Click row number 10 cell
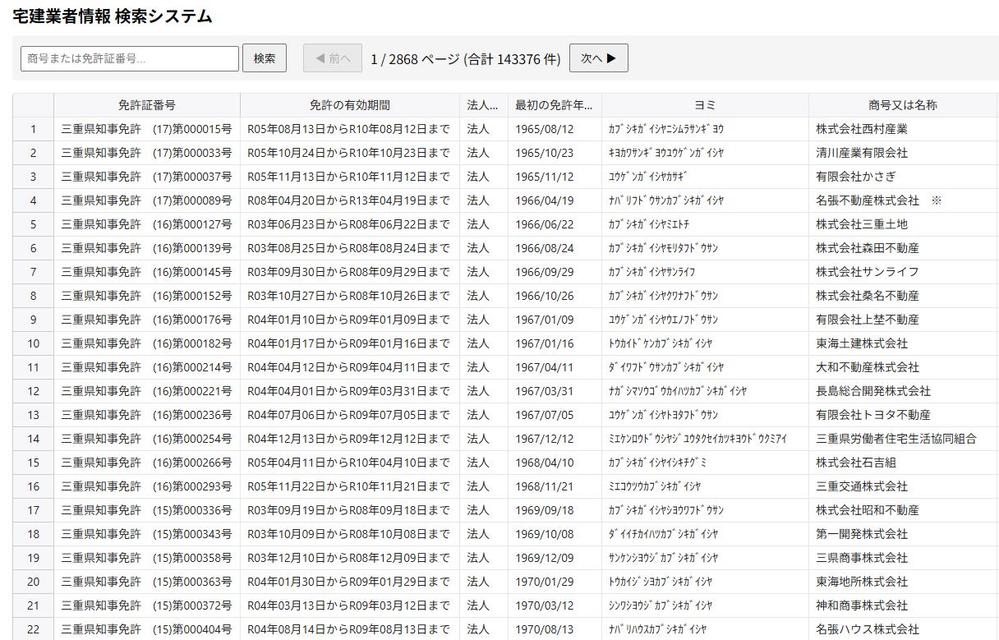Viewport: 999px width, 640px height. (x=33, y=343)
